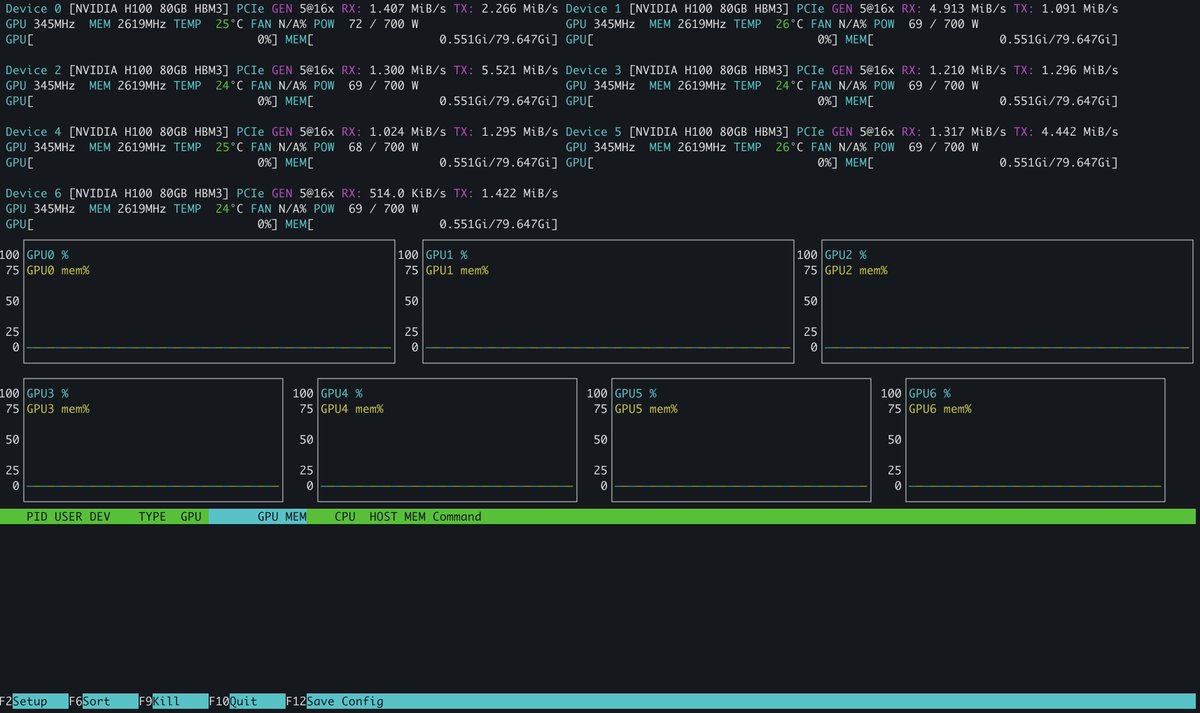This screenshot has height=713, width=1200.
Task: Click Device 4 power '68 / 700 W'
Action: pos(383,148)
